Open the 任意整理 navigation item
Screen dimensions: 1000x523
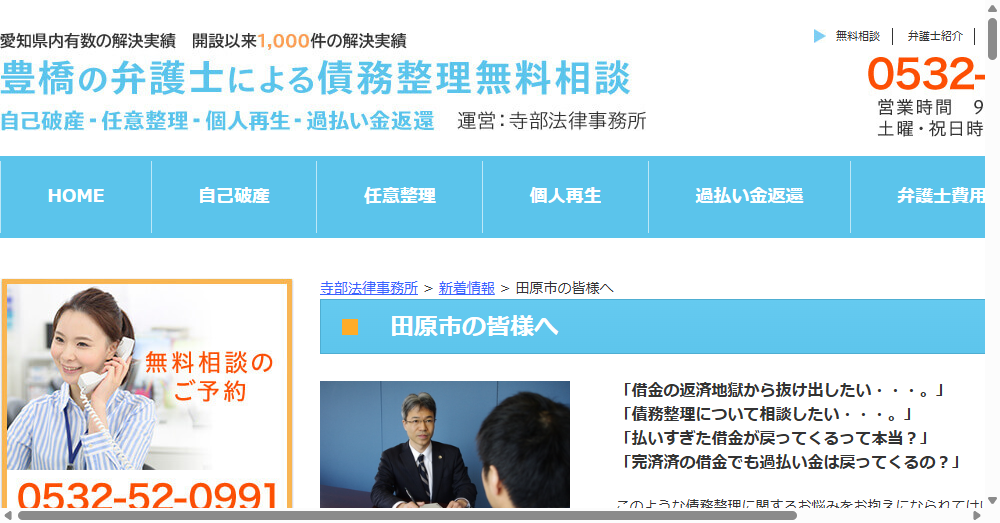click(400, 196)
